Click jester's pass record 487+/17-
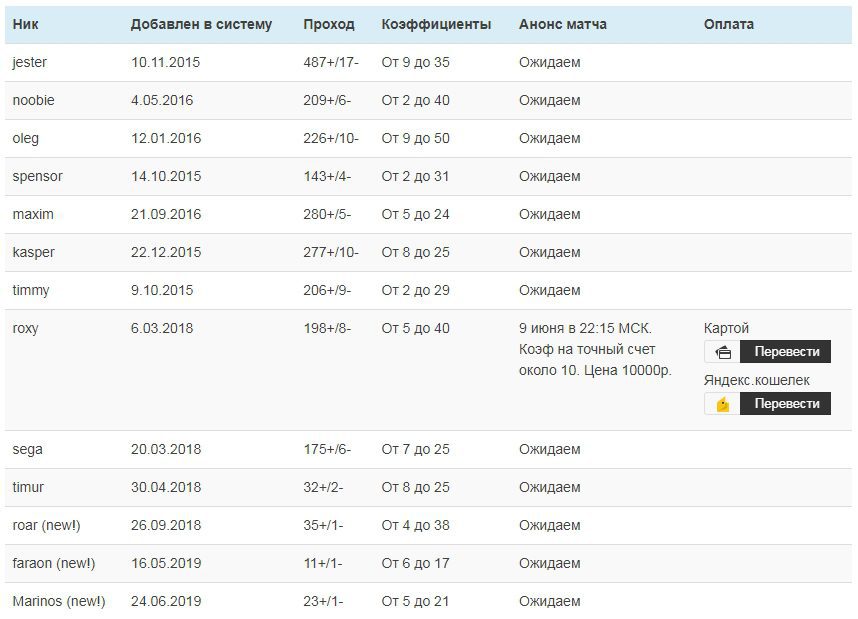The width and height of the screenshot is (858, 619). (331, 62)
